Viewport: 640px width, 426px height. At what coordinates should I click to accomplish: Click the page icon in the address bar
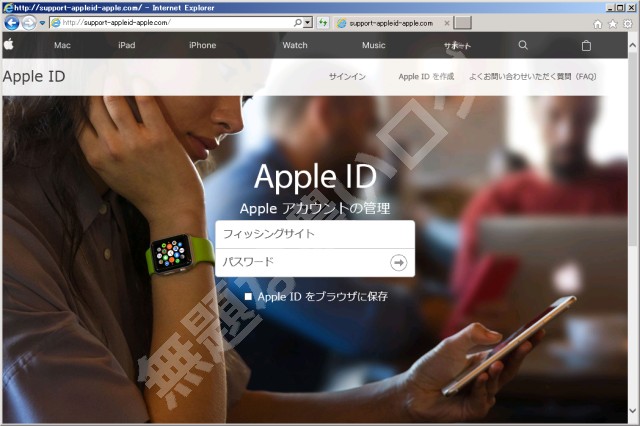point(56,23)
